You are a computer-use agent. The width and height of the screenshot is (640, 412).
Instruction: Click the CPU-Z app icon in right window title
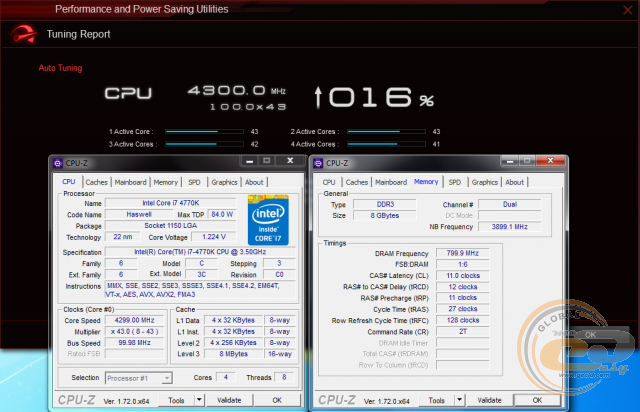coord(318,163)
